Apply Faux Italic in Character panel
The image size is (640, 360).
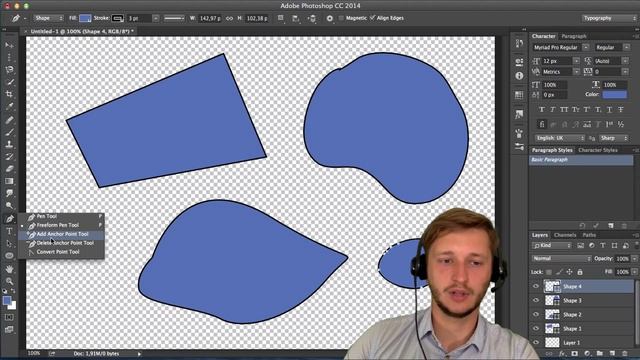[553, 109]
